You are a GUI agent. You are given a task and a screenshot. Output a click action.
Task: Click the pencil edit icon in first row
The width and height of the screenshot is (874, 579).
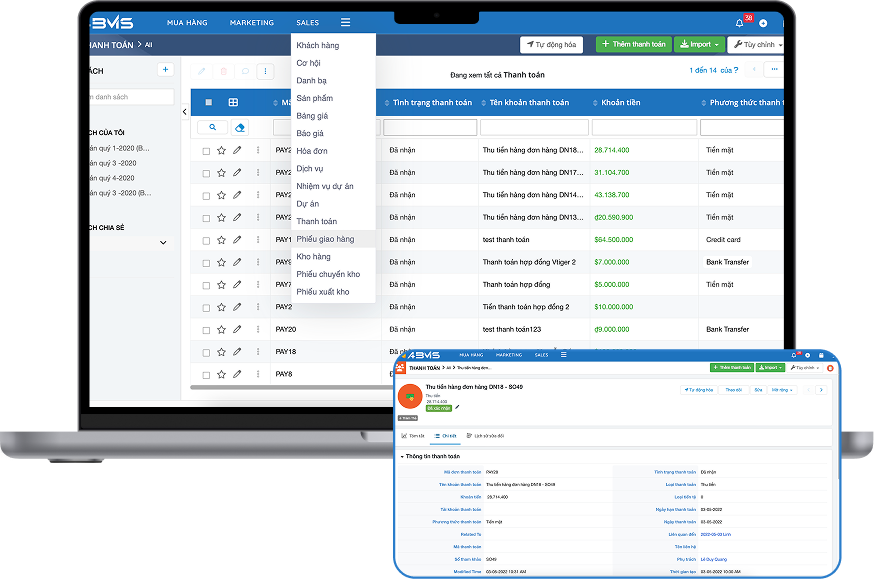point(237,150)
